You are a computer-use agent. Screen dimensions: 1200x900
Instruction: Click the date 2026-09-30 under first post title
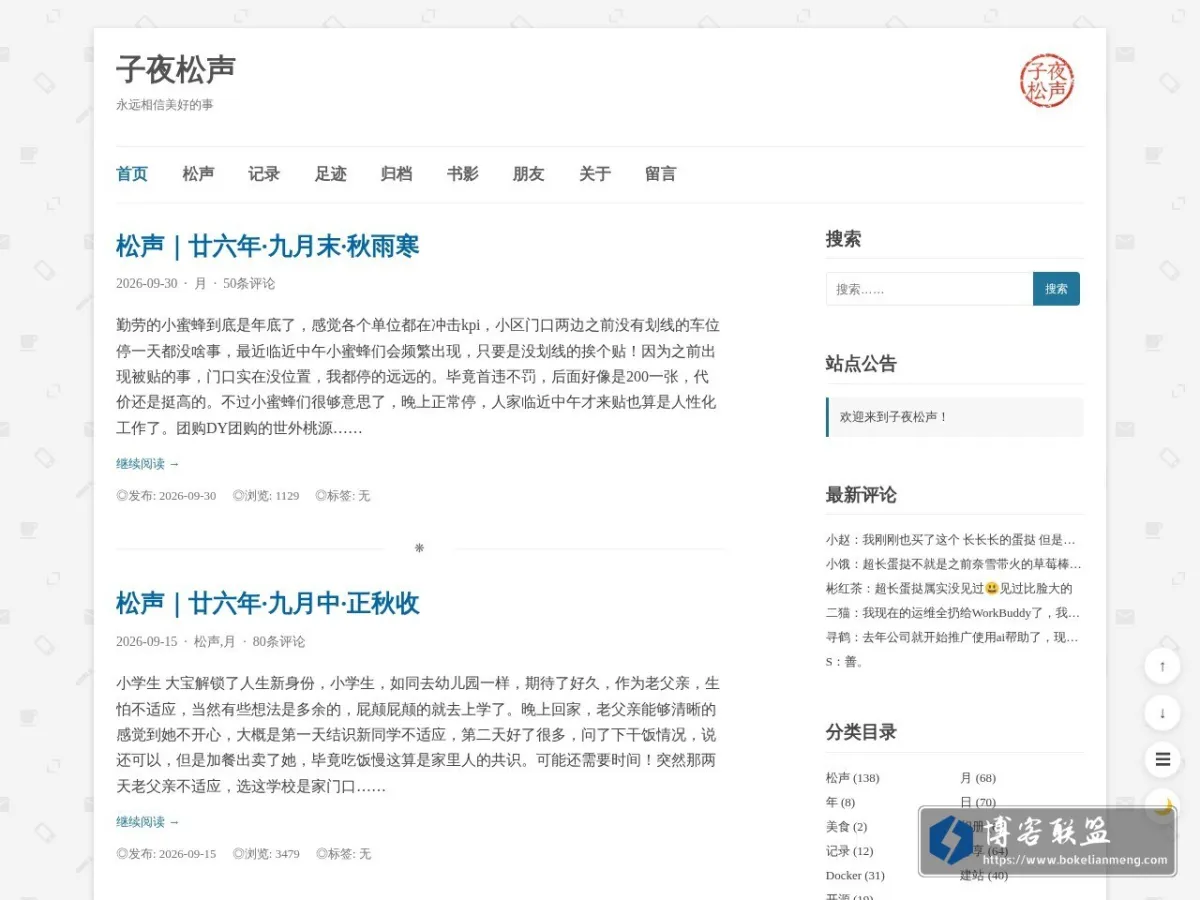point(147,284)
